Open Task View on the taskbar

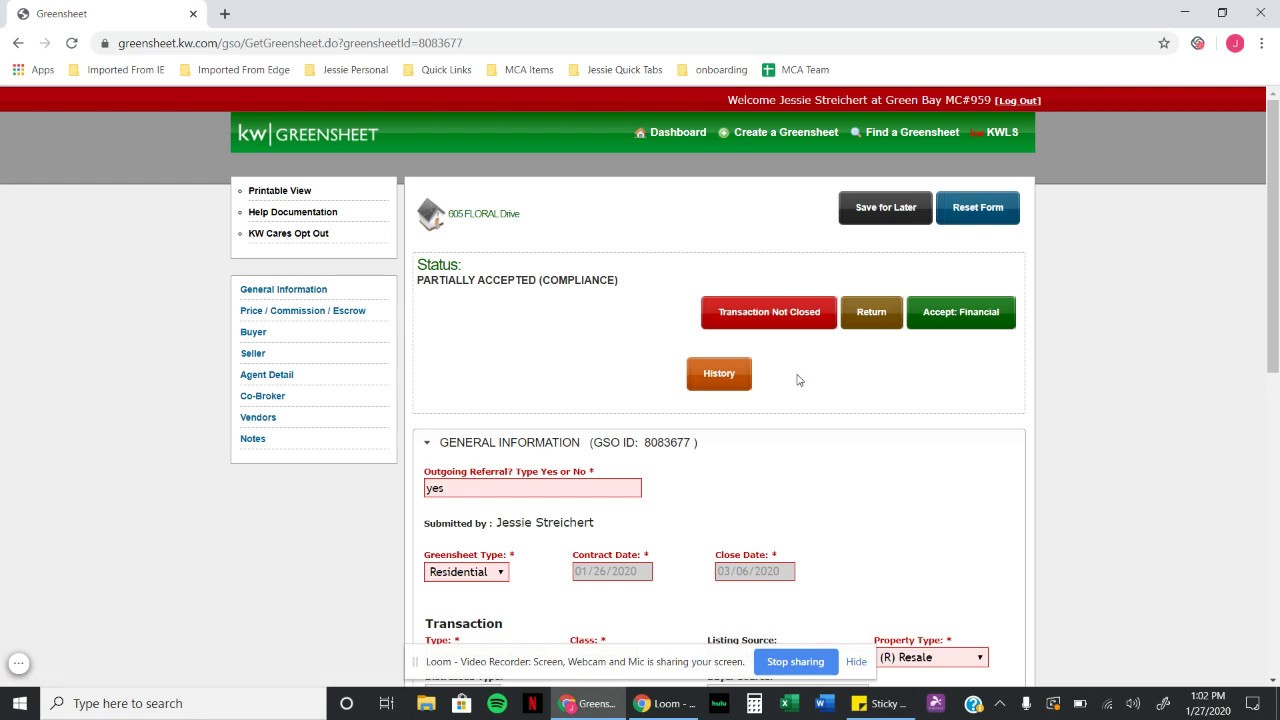tap(386, 704)
